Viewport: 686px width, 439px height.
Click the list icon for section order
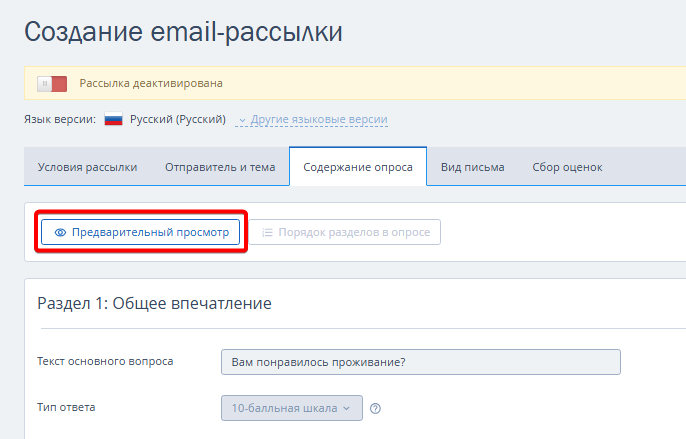click(267, 232)
